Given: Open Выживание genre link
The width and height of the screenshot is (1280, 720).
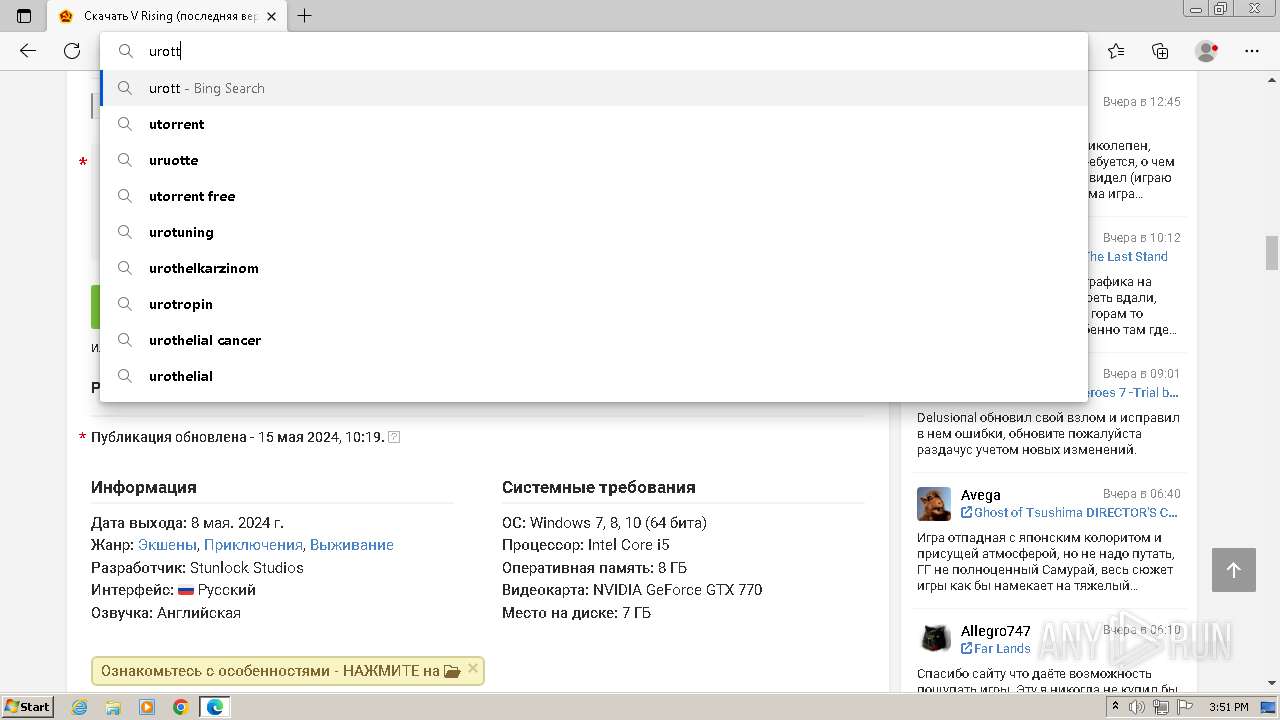Looking at the screenshot, I should (352, 545).
